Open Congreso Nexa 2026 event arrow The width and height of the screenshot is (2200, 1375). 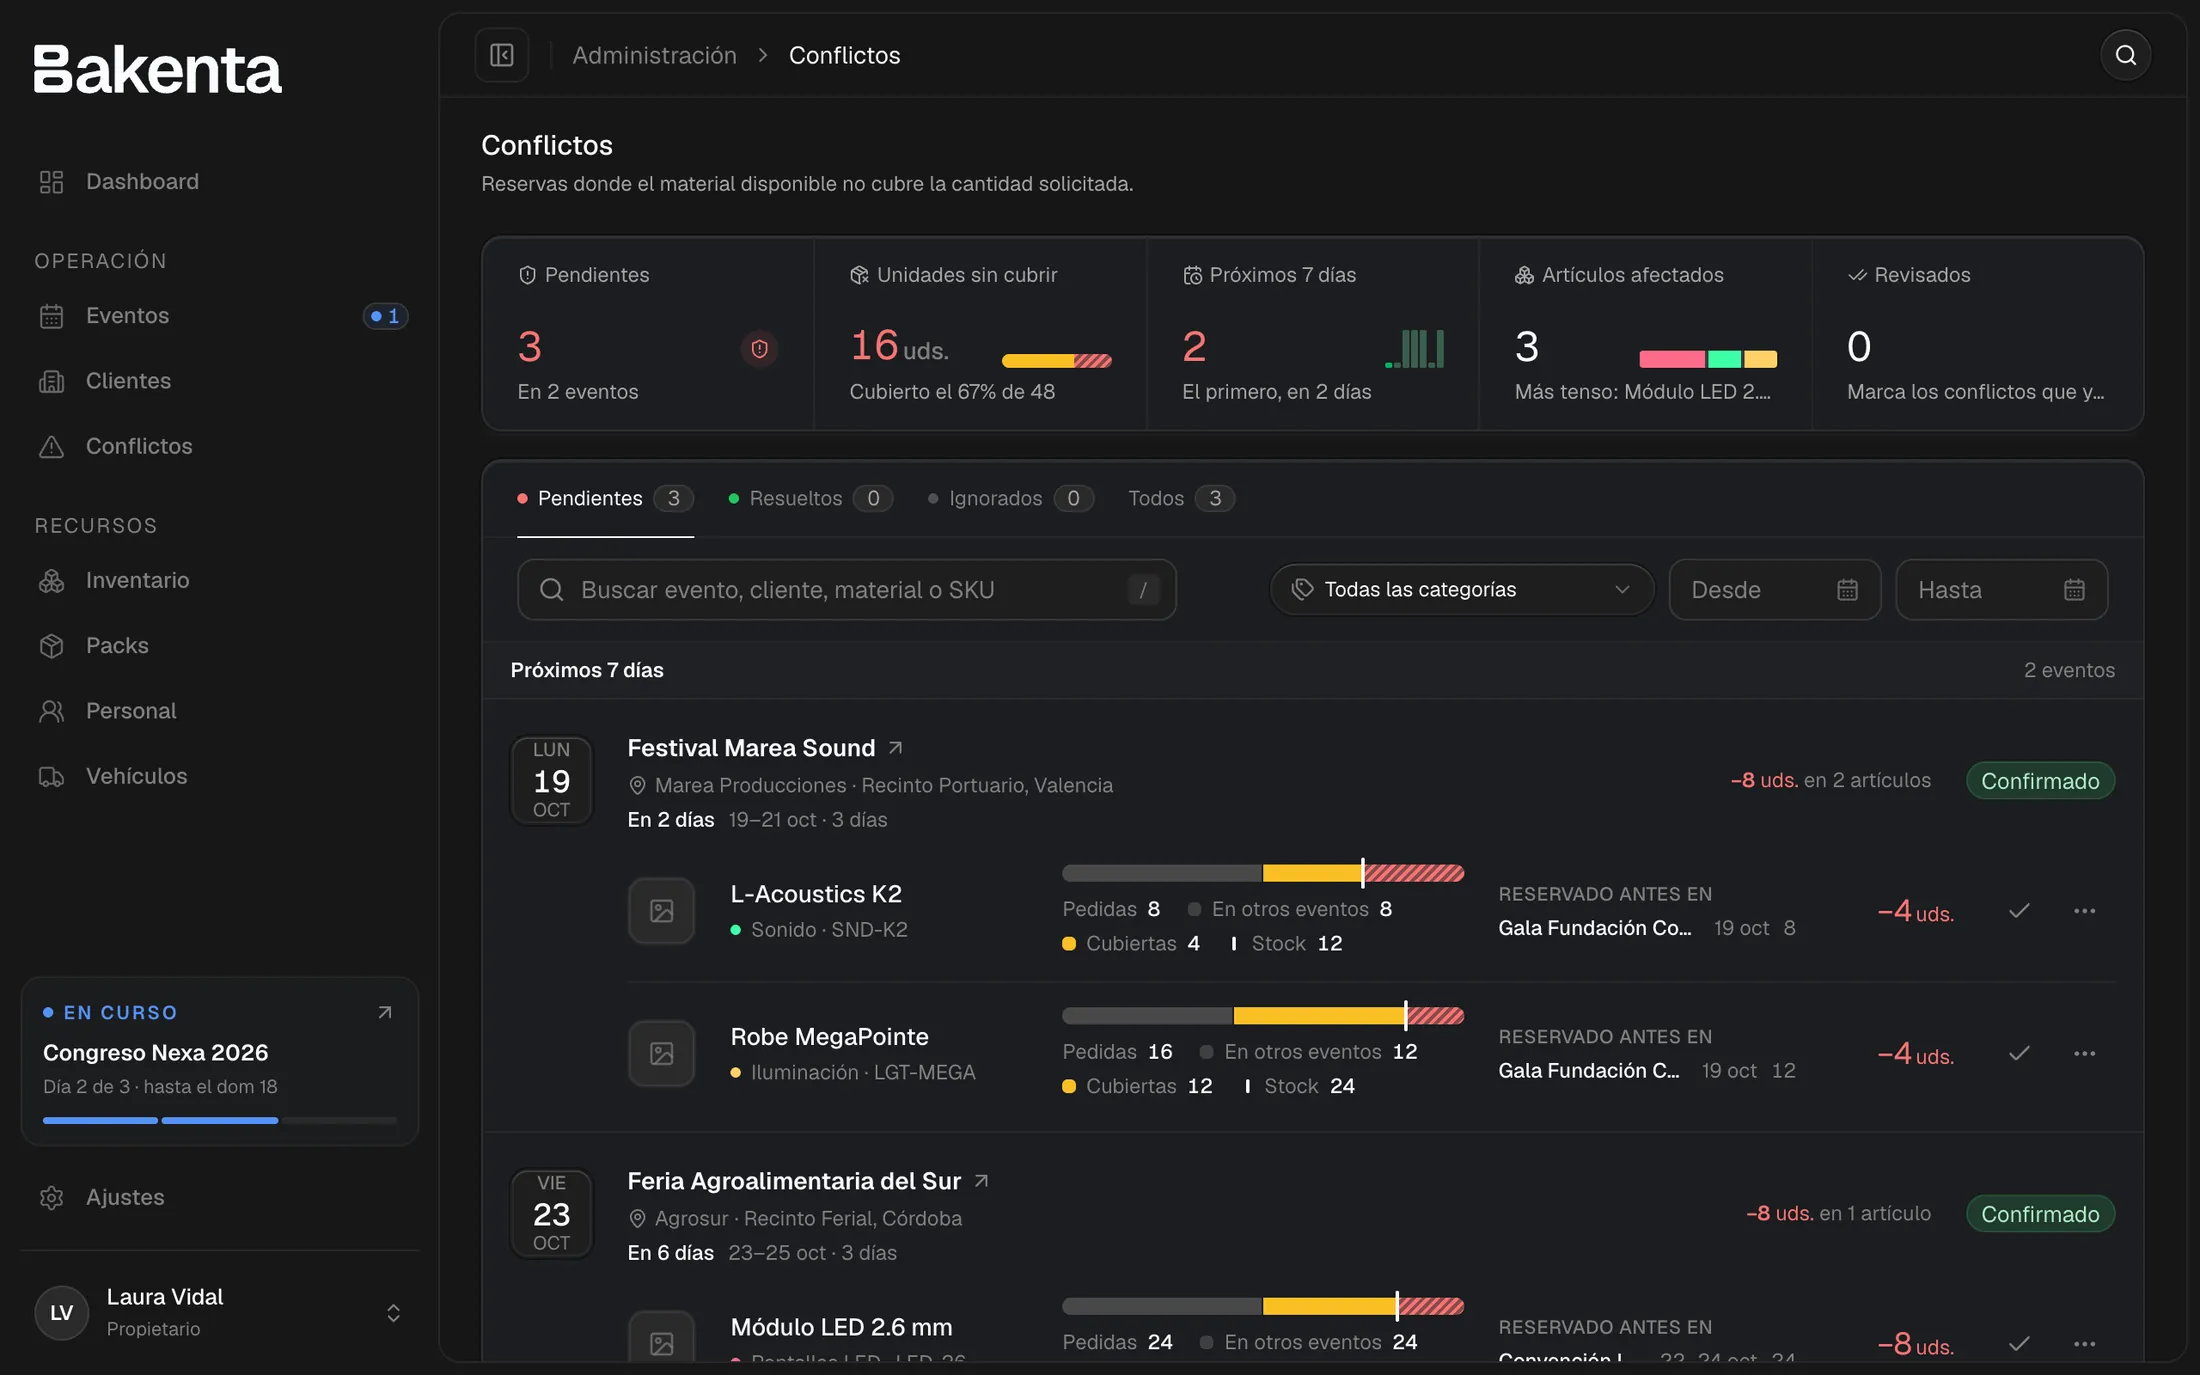click(385, 1013)
